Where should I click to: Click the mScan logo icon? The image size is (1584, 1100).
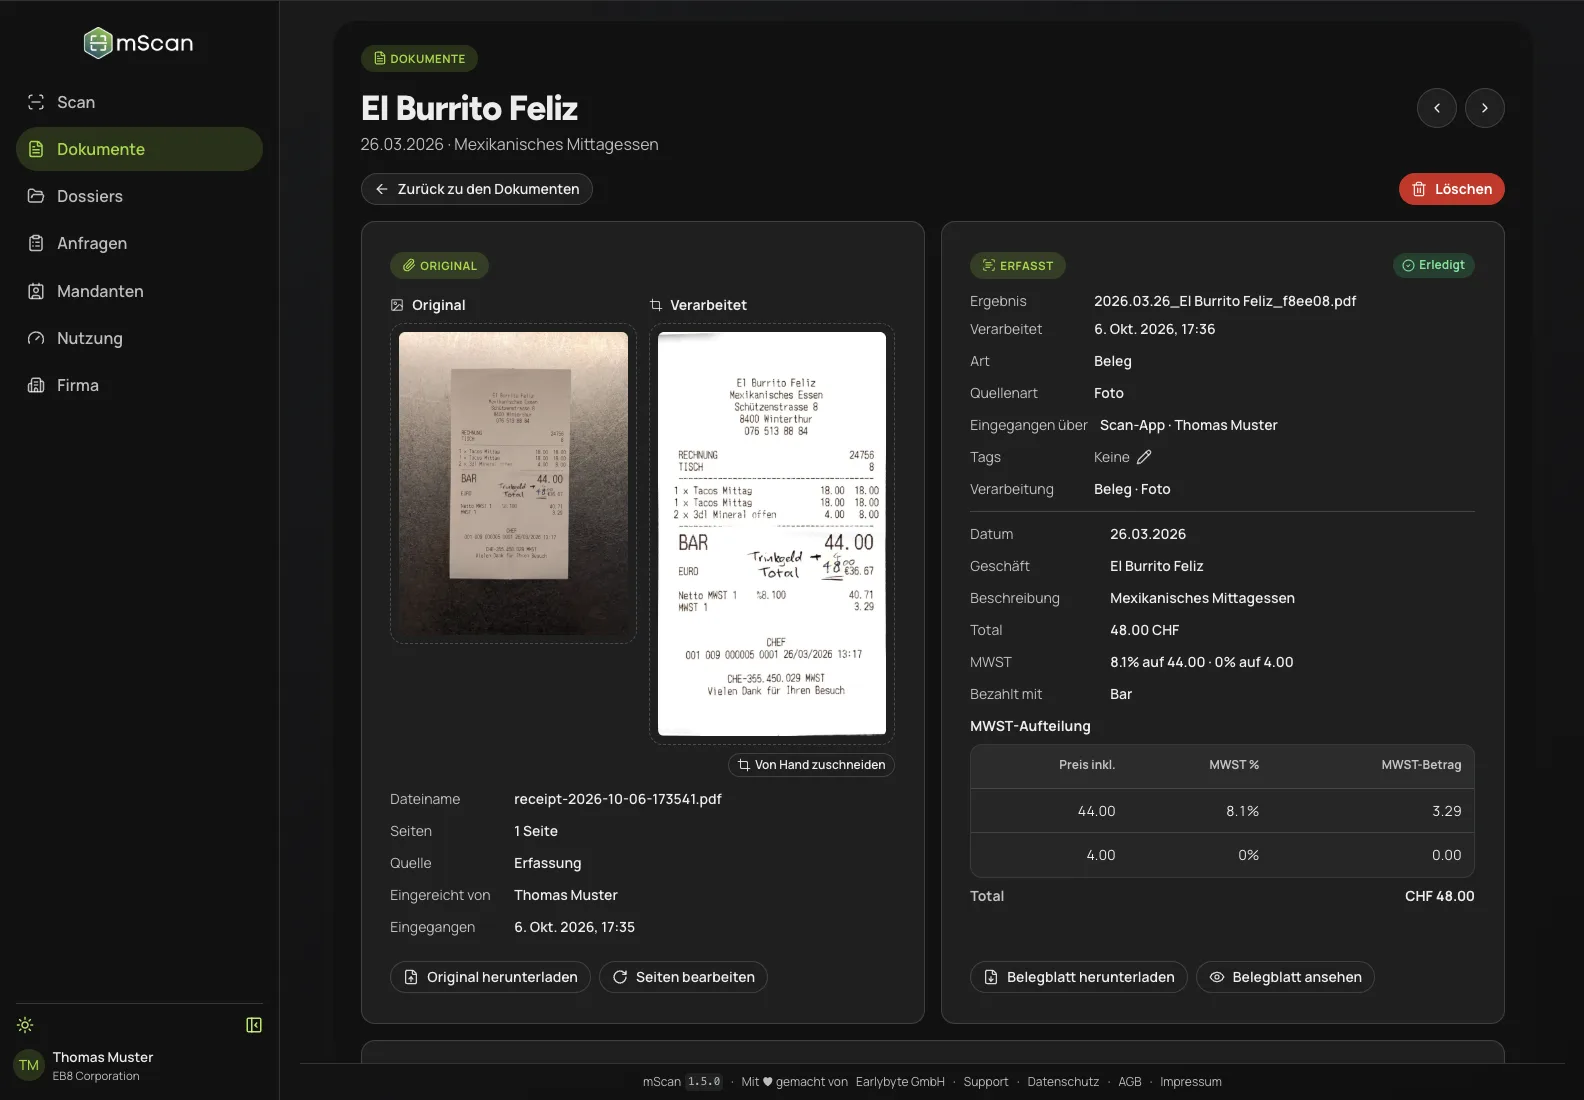click(x=98, y=43)
